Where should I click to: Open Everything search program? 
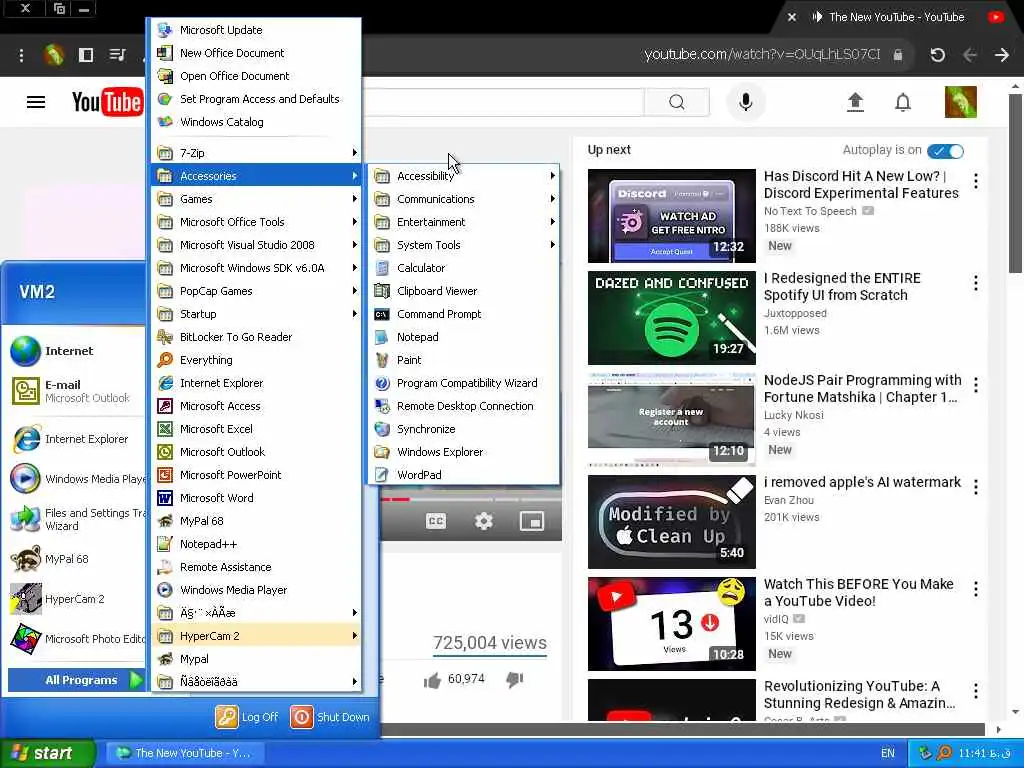tap(256, 360)
